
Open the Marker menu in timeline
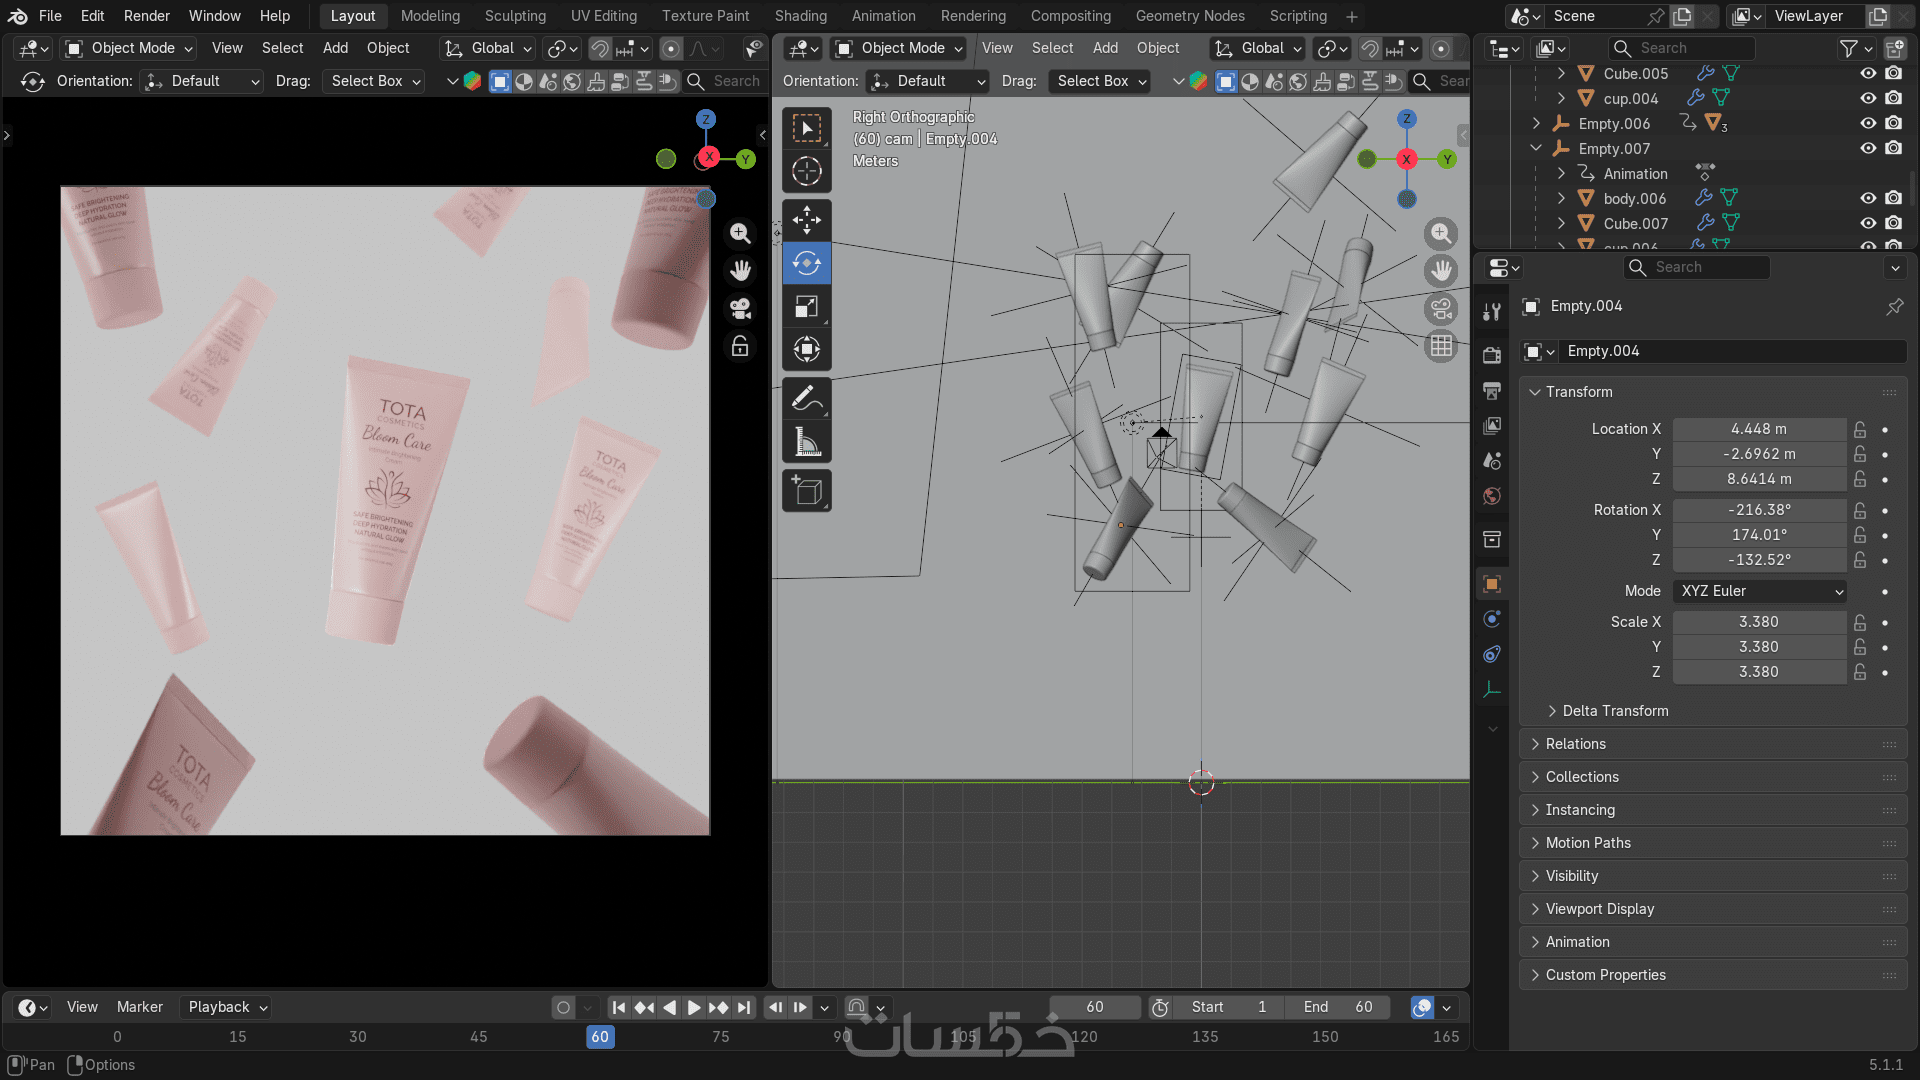(139, 1007)
